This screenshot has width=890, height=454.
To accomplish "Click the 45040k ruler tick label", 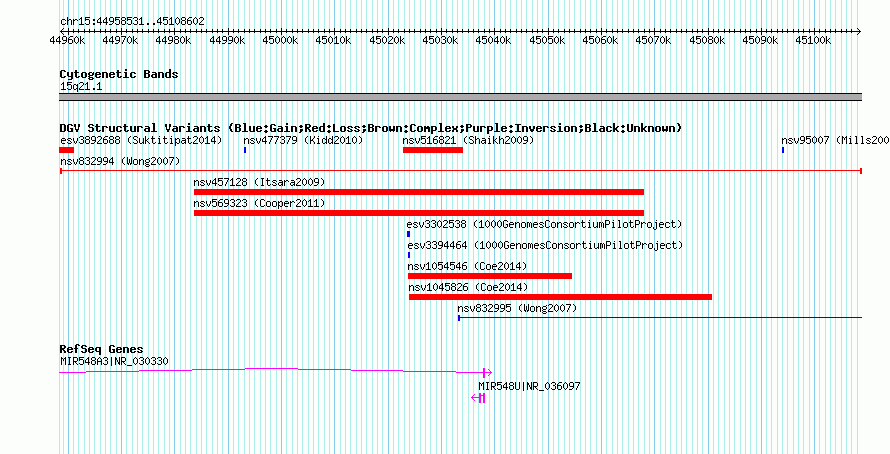I will point(494,41).
